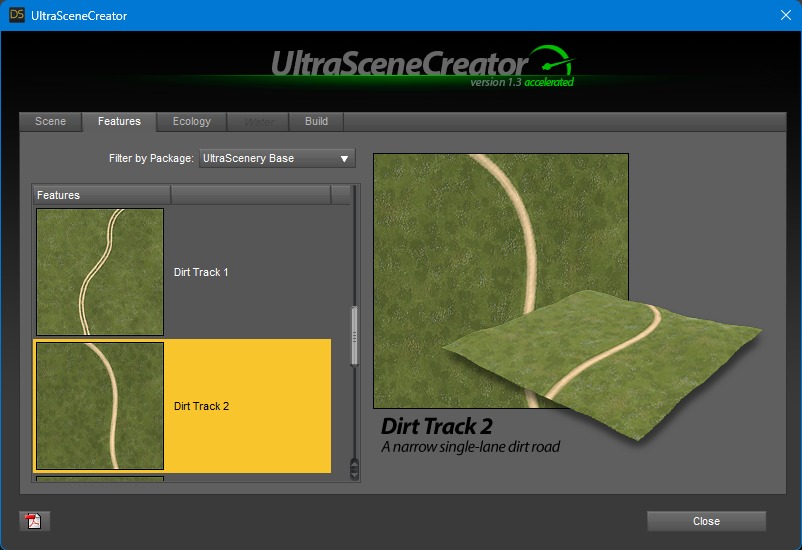This screenshot has width=802, height=550.
Task: Select the greyed-out Water tab
Action: coord(259,121)
